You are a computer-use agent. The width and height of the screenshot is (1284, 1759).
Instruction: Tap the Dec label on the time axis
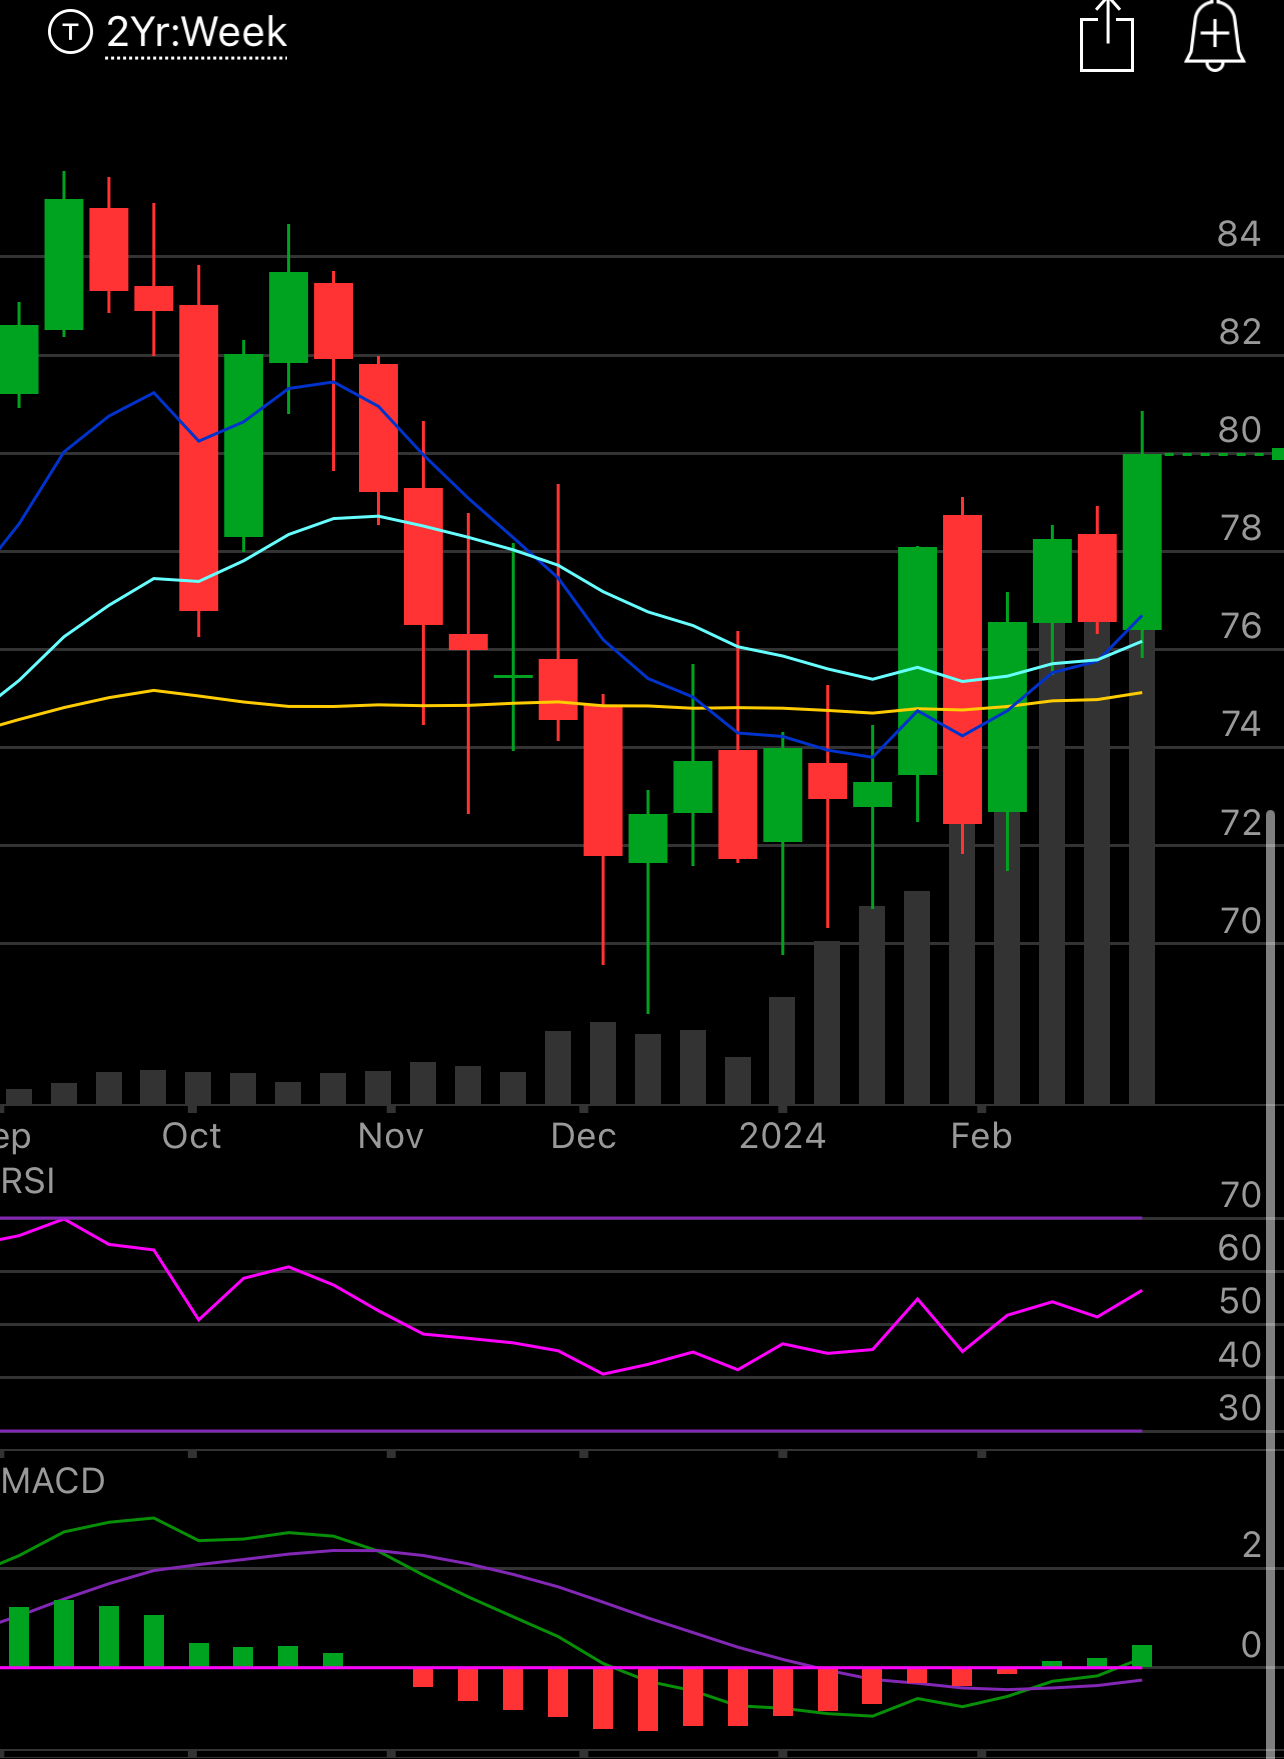(x=584, y=1136)
